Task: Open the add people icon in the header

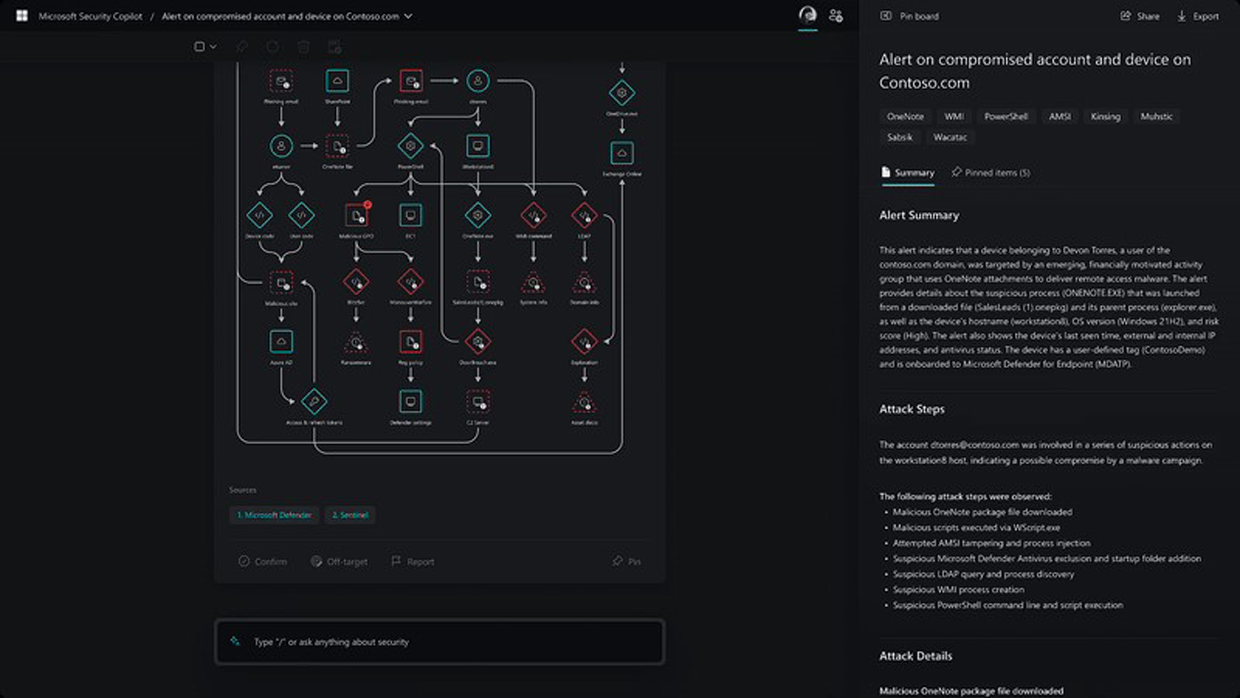Action: 836,16
